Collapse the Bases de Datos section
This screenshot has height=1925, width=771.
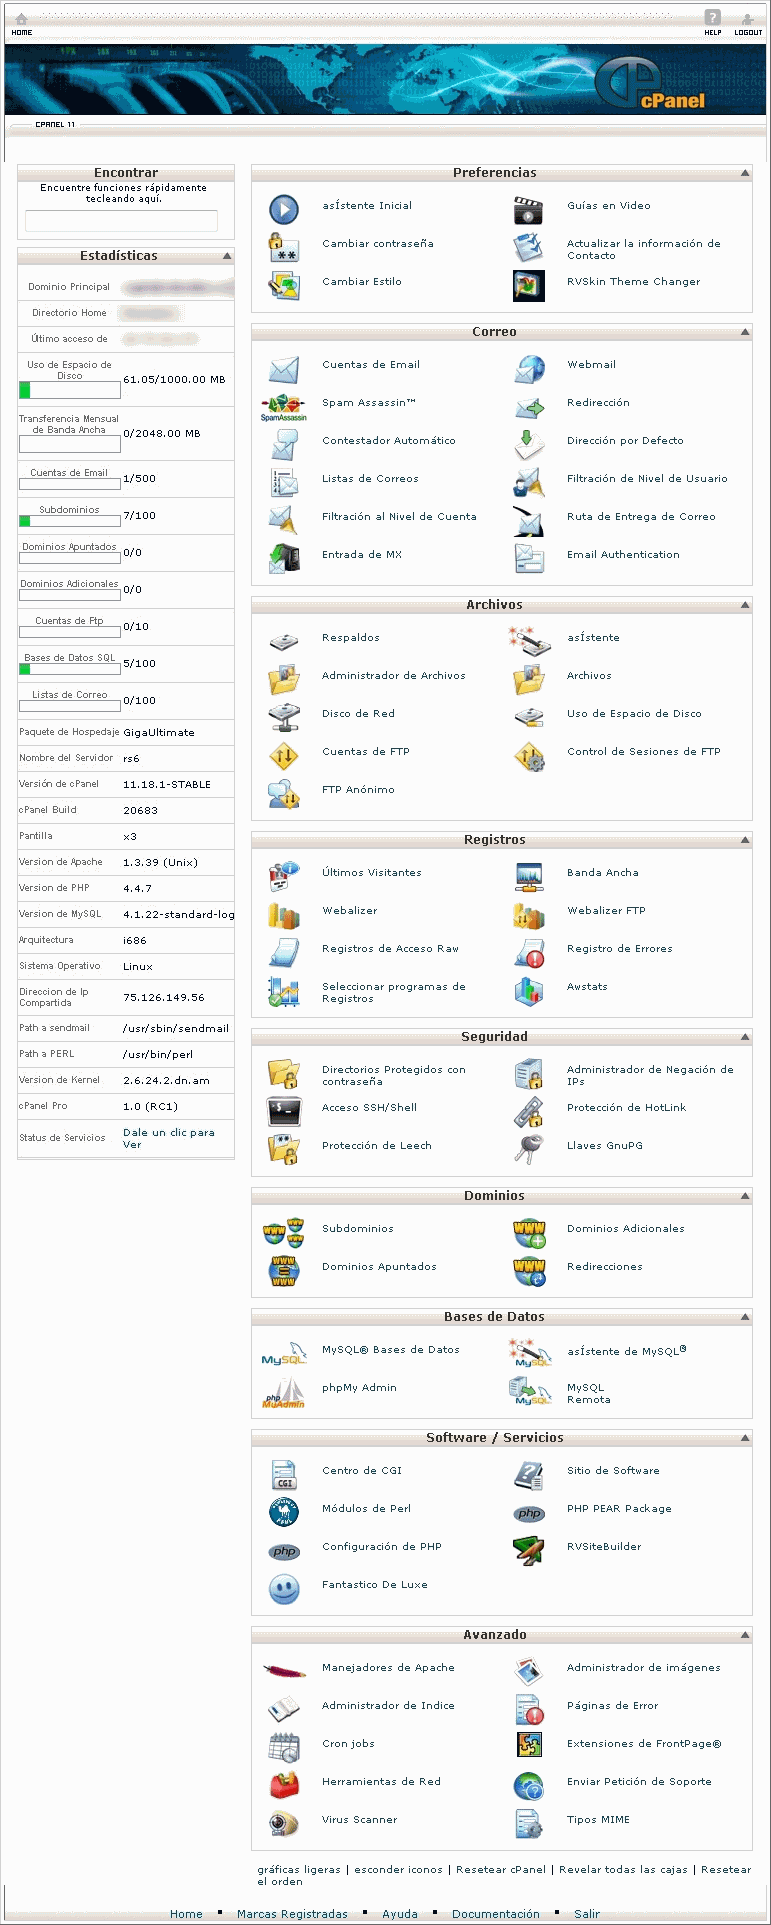745,1317
